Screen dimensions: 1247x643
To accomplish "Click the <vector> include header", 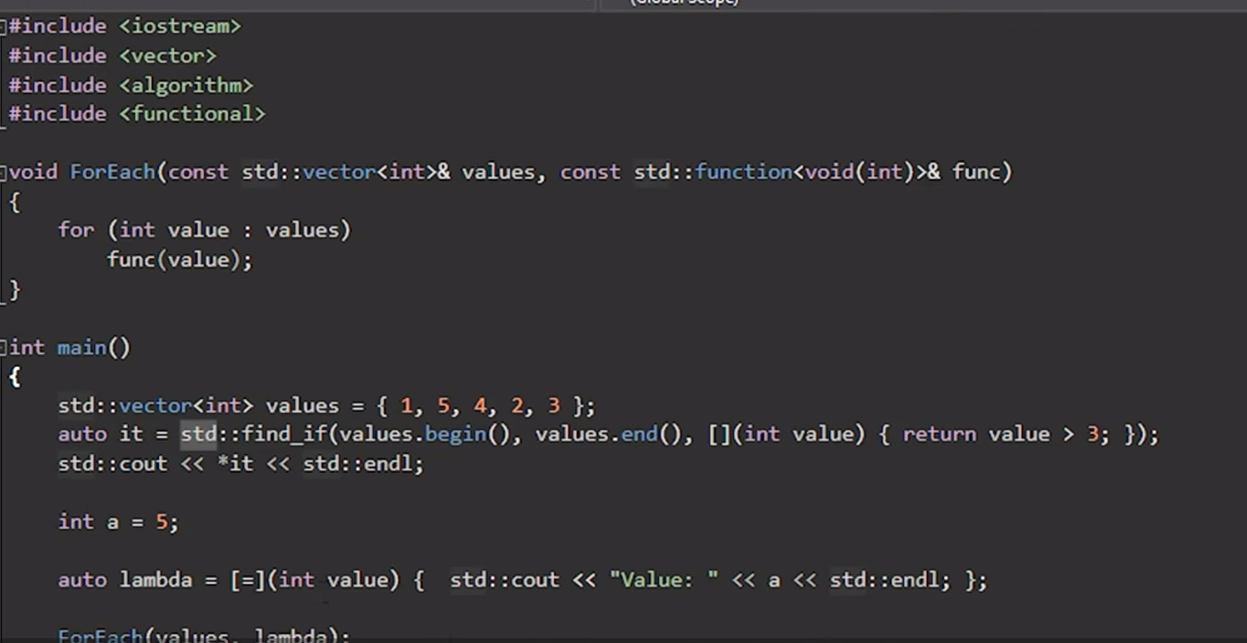I will [x=167, y=56].
